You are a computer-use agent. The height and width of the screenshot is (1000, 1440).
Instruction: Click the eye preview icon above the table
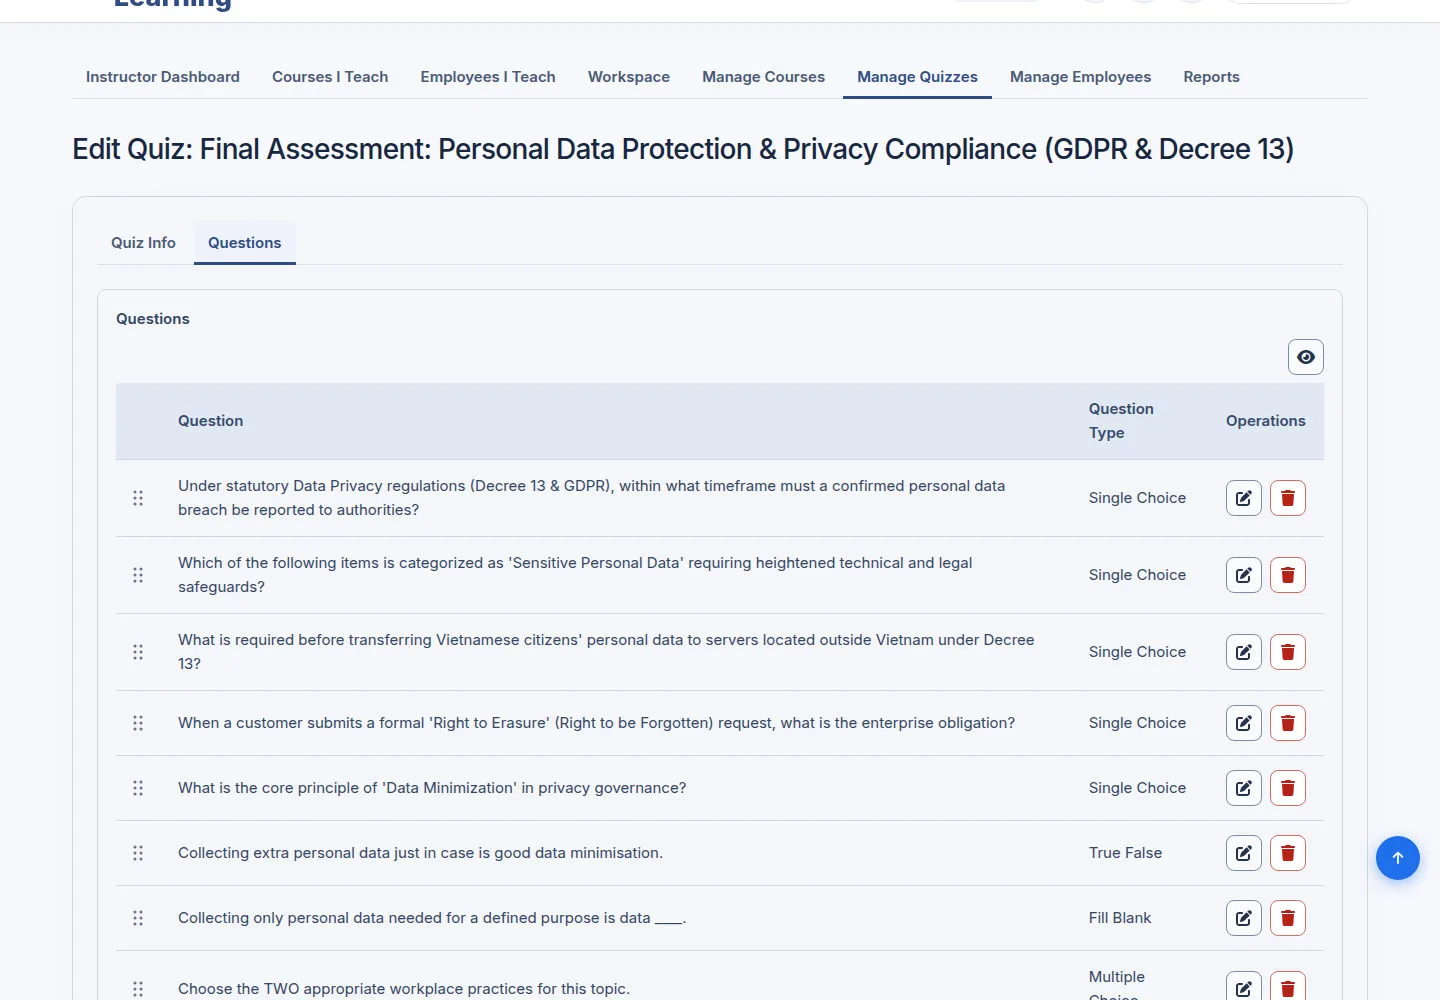click(1306, 357)
